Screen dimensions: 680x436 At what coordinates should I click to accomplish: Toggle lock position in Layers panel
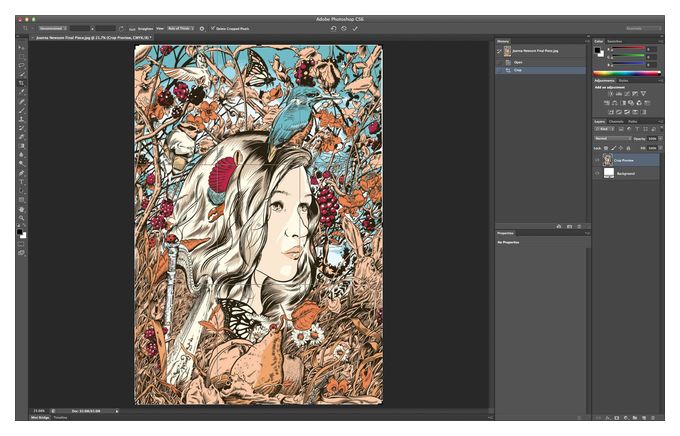click(x=621, y=148)
